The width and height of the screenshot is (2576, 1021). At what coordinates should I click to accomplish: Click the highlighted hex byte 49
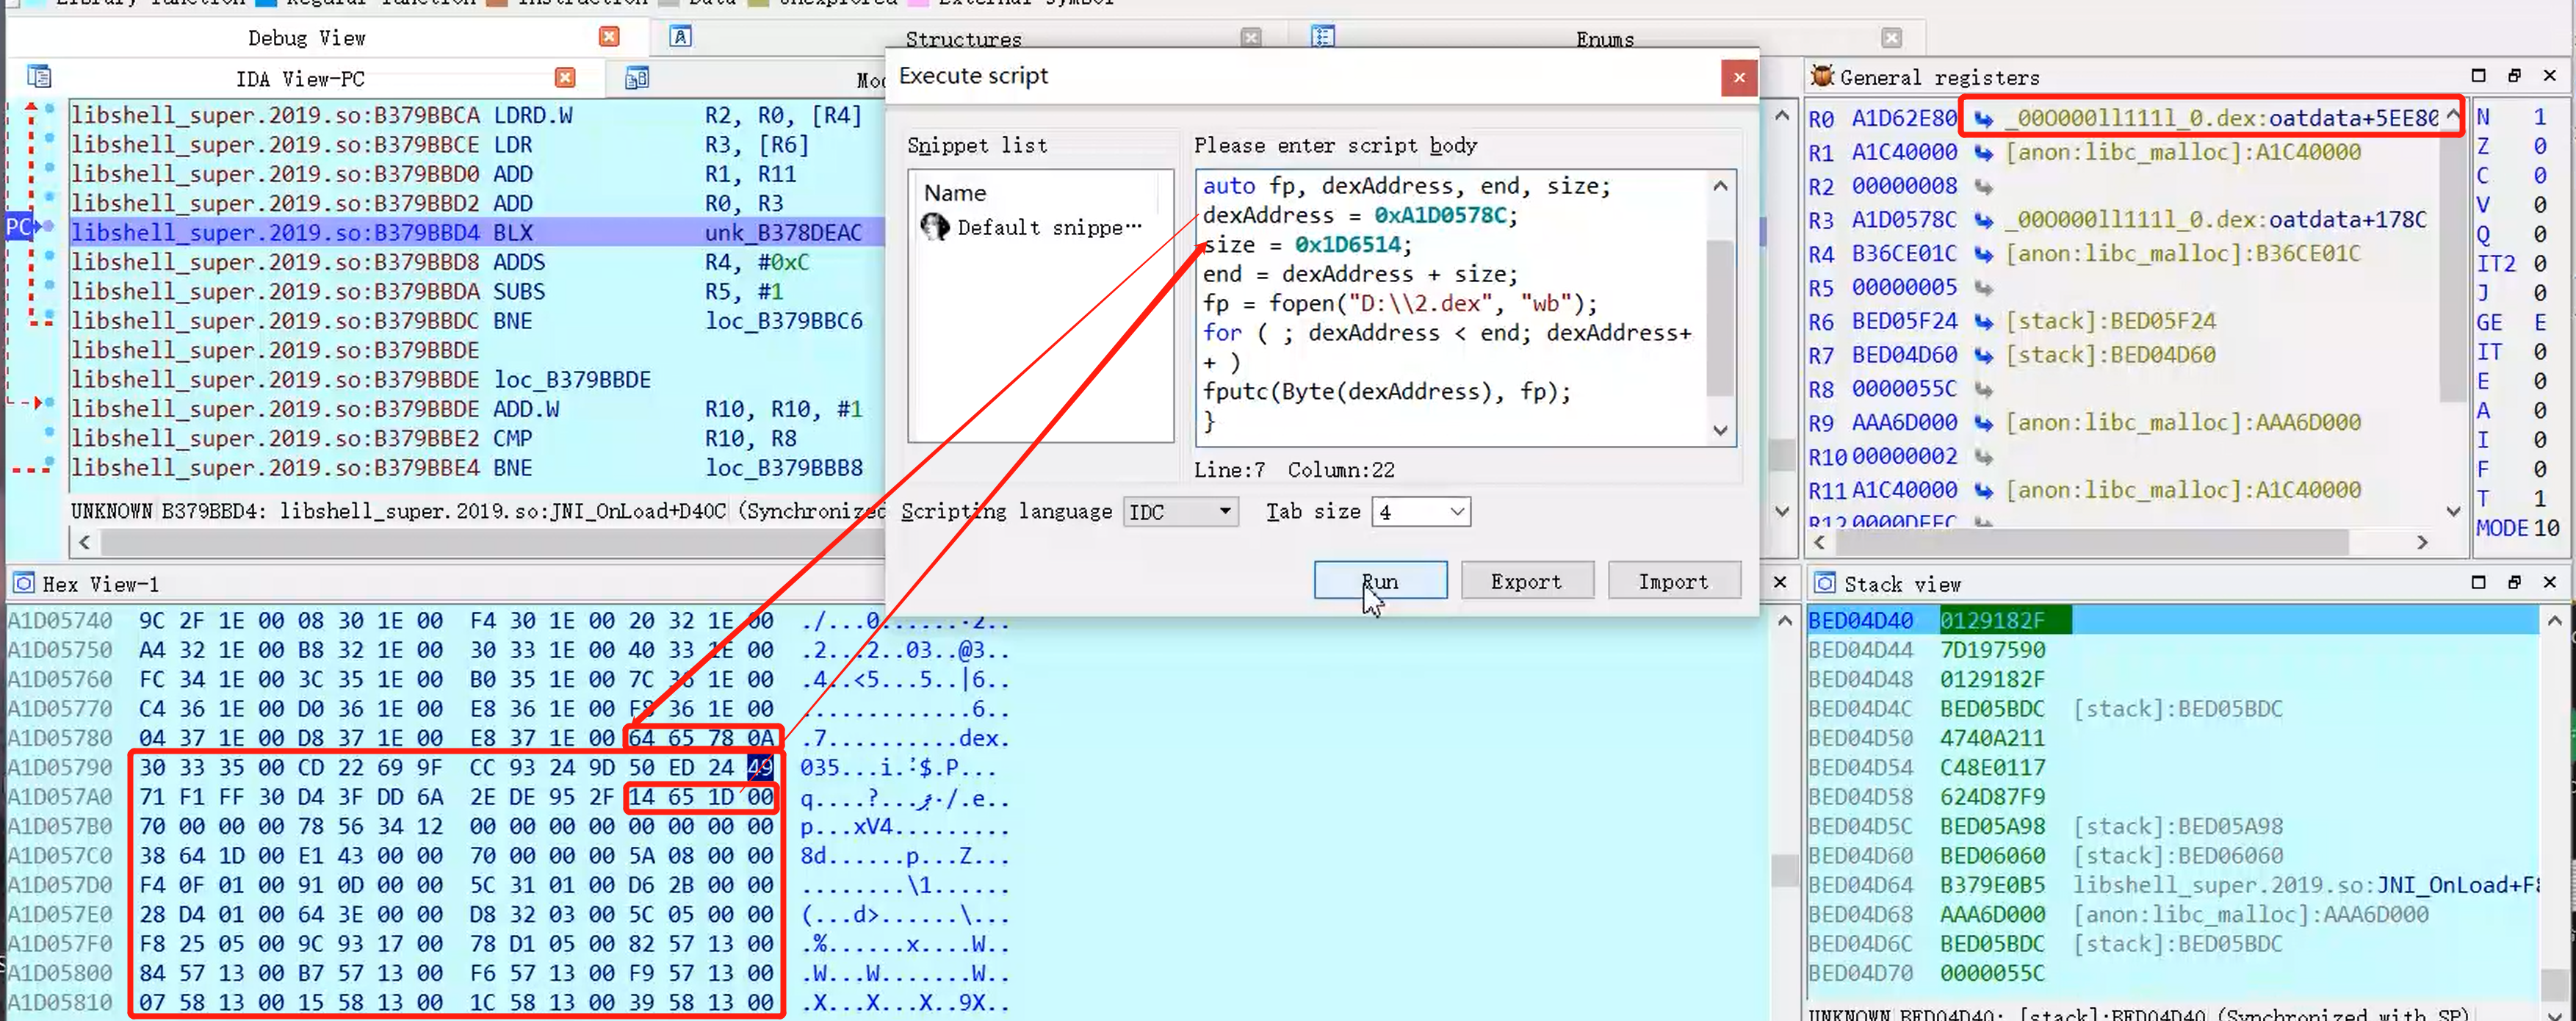[x=760, y=768]
